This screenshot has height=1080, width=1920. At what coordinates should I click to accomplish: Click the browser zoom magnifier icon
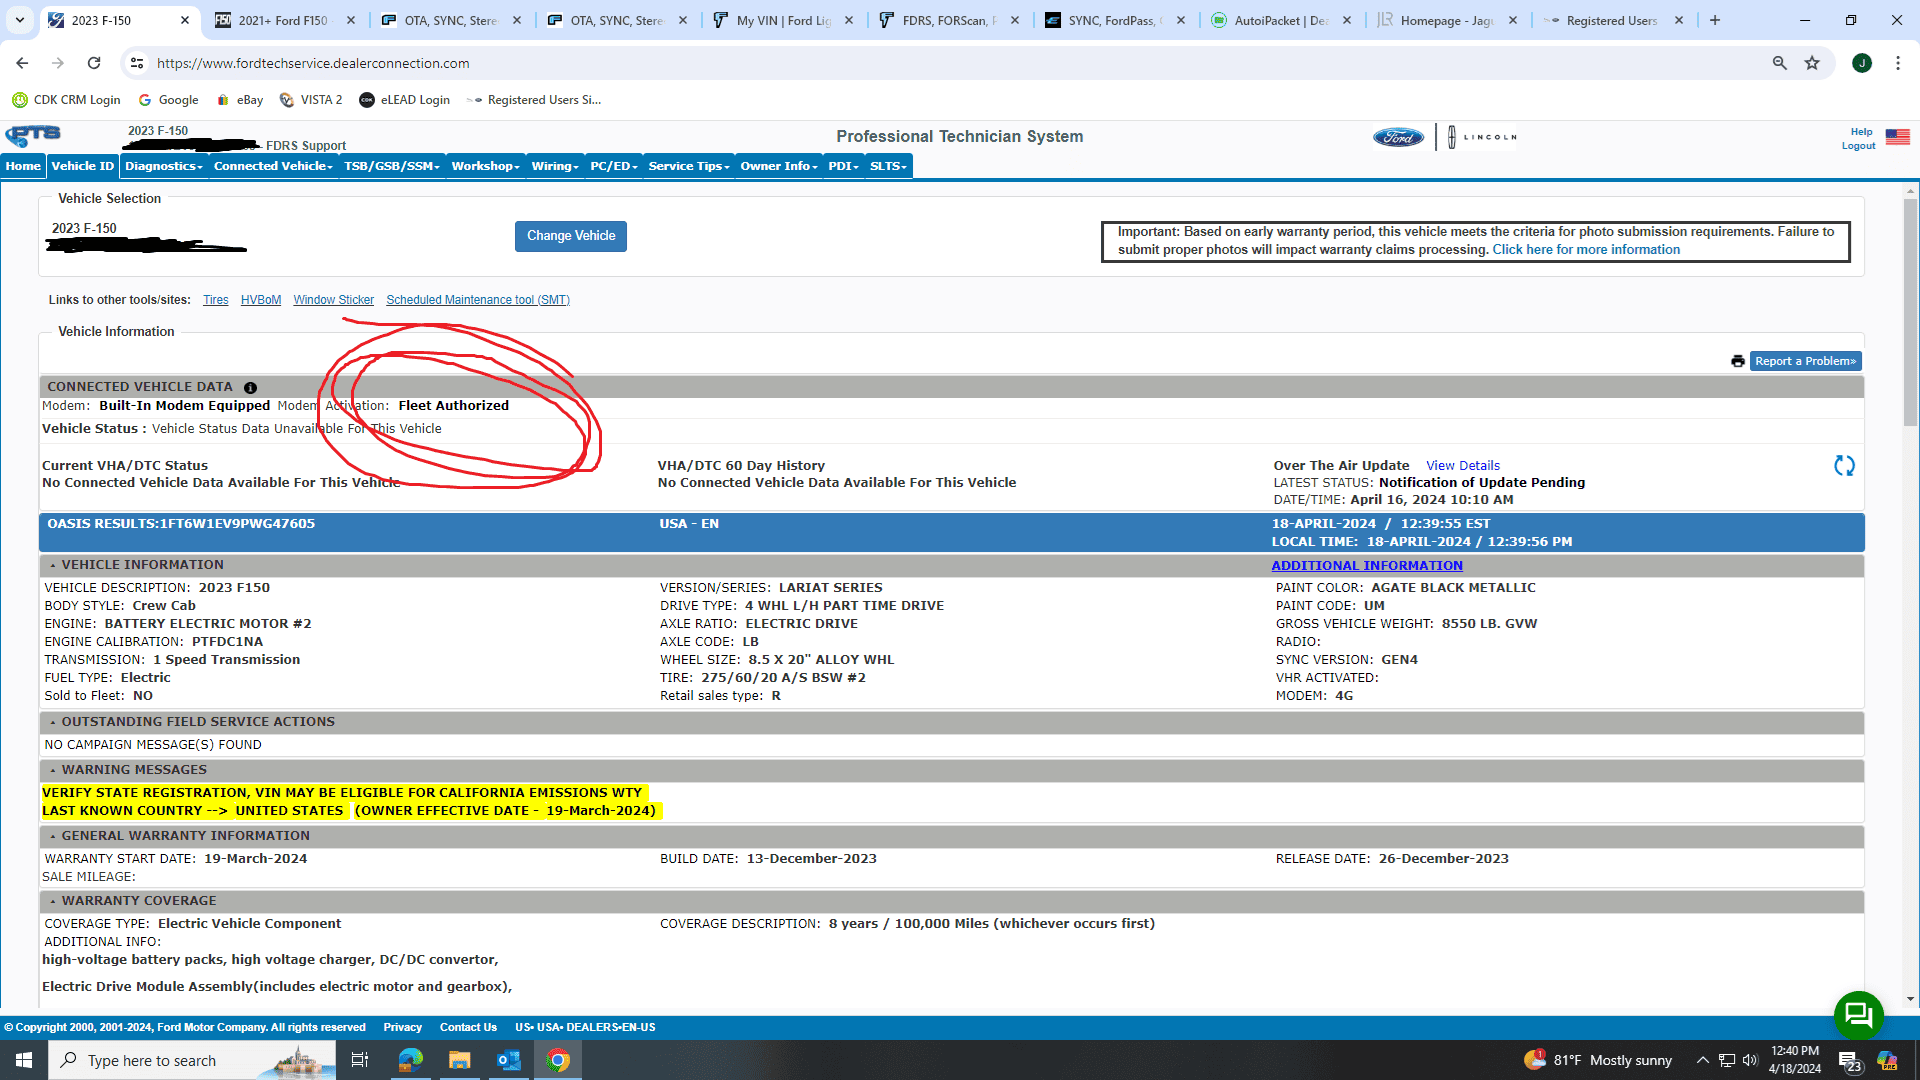tap(1779, 63)
